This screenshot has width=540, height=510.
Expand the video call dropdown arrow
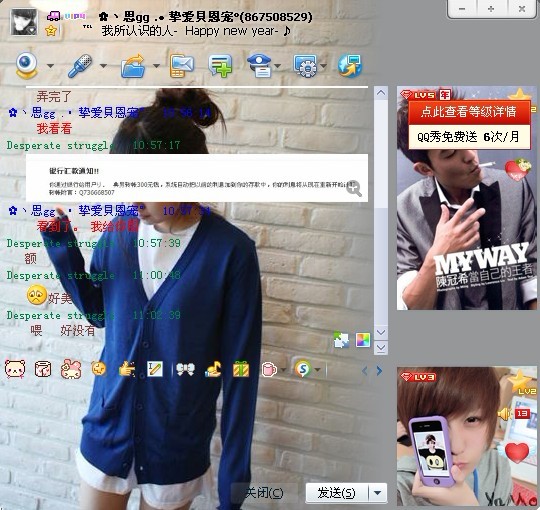(50, 65)
